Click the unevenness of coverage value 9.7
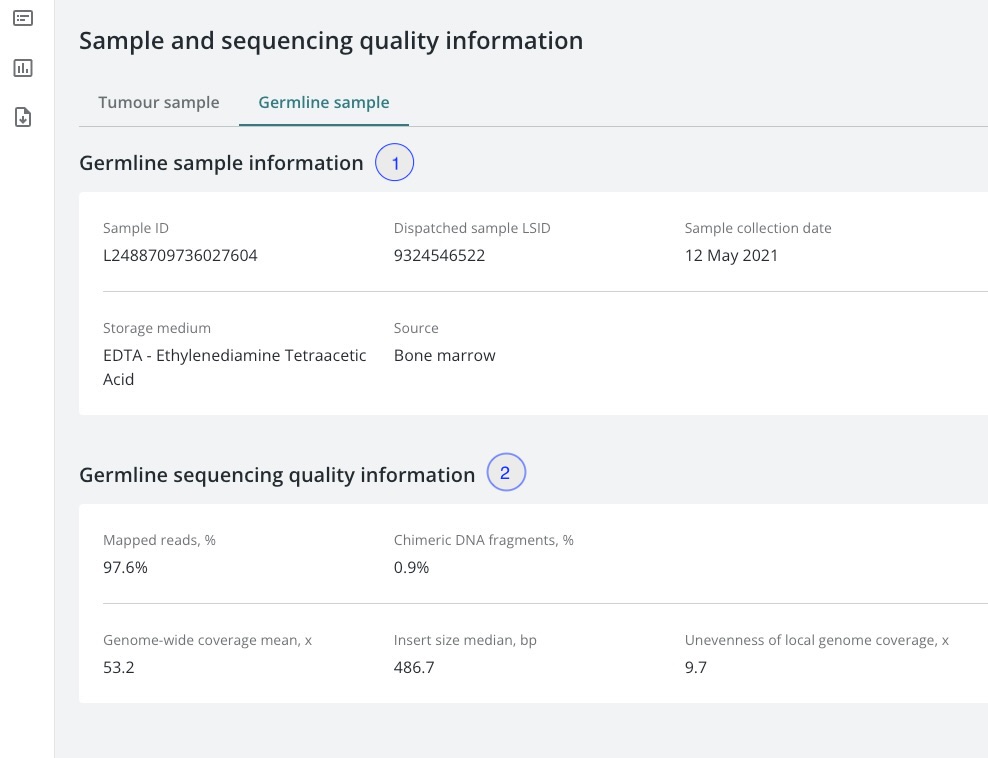Viewport: 988px width, 758px height. click(x=696, y=667)
